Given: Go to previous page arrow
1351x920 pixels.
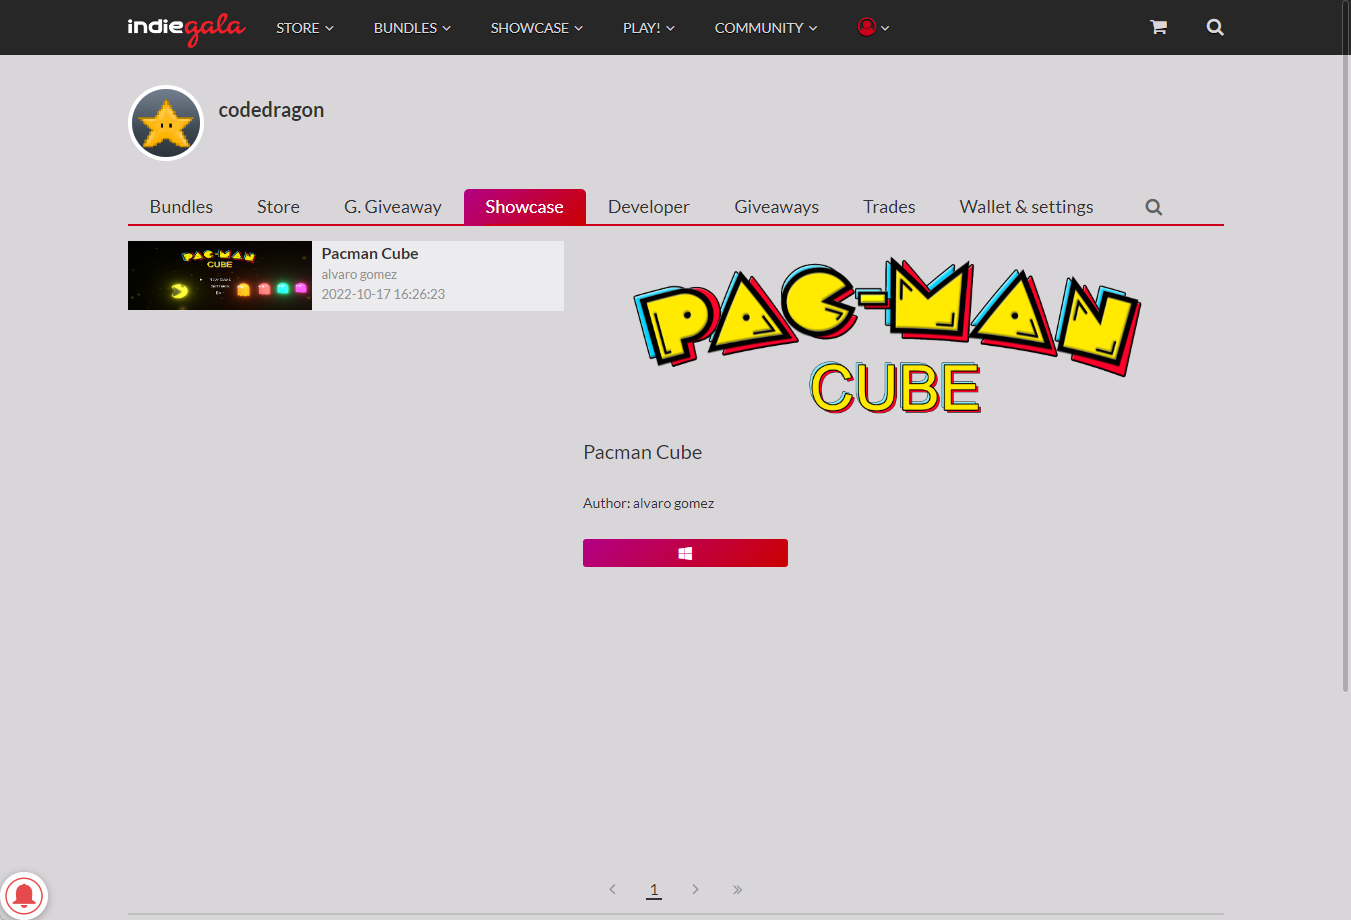Looking at the screenshot, I should pyautogui.click(x=612, y=889).
